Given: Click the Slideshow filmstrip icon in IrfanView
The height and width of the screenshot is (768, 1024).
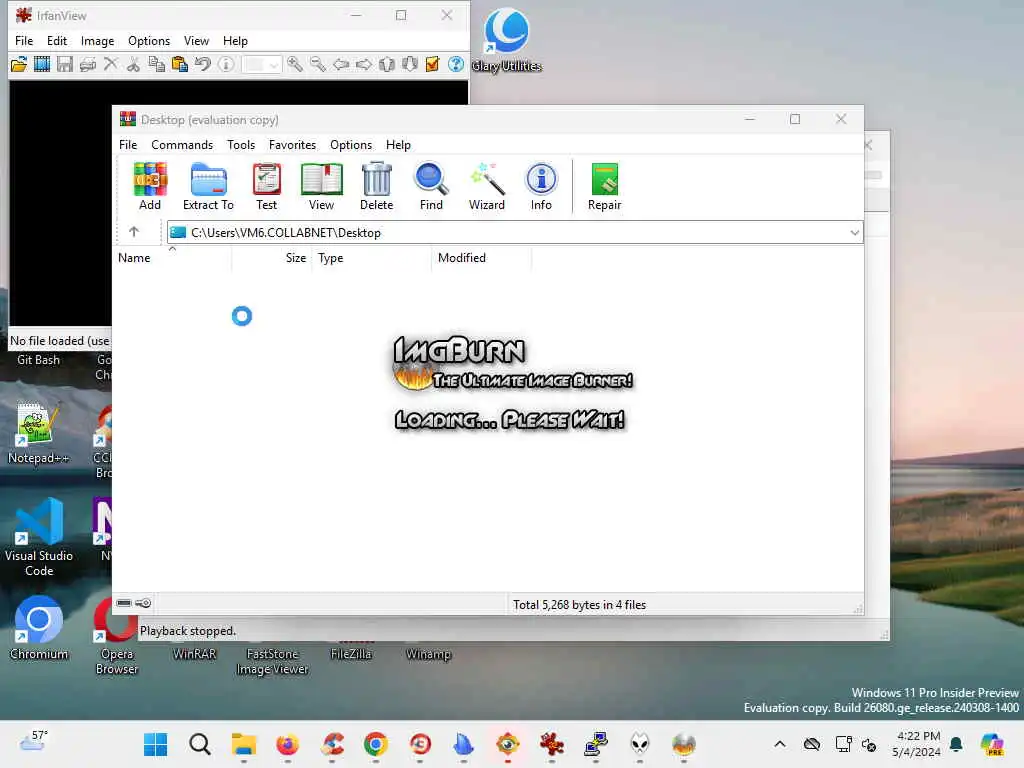Looking at the screenshot, I should coord(42,64).
